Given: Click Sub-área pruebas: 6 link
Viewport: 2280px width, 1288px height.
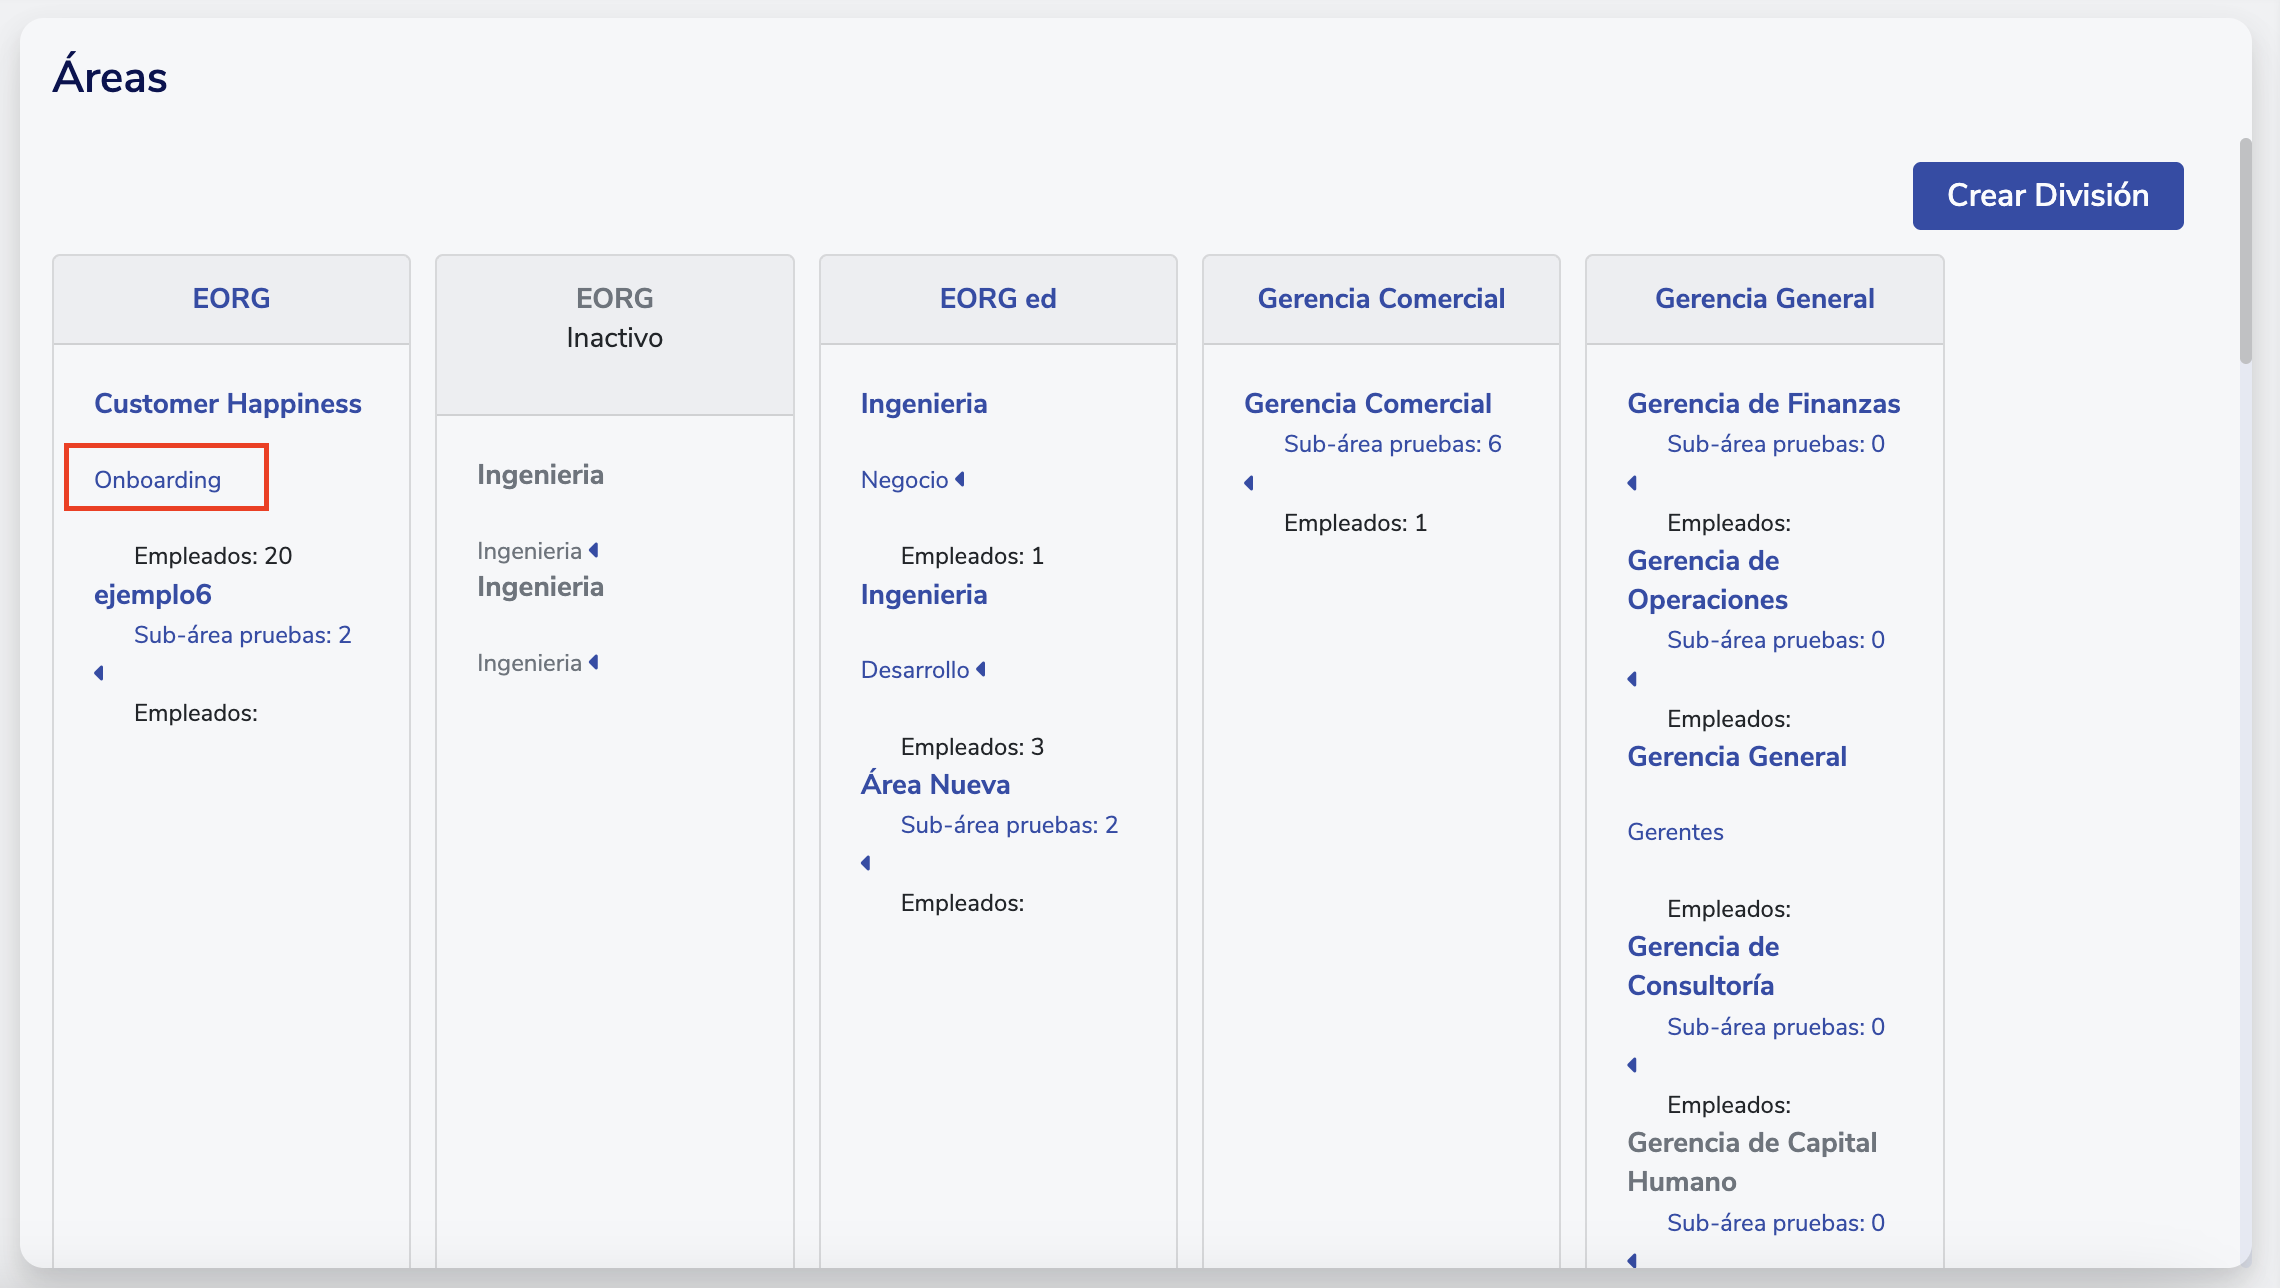Looking at the screenshot, I should pyautogui.click(x=1392, y=444).
